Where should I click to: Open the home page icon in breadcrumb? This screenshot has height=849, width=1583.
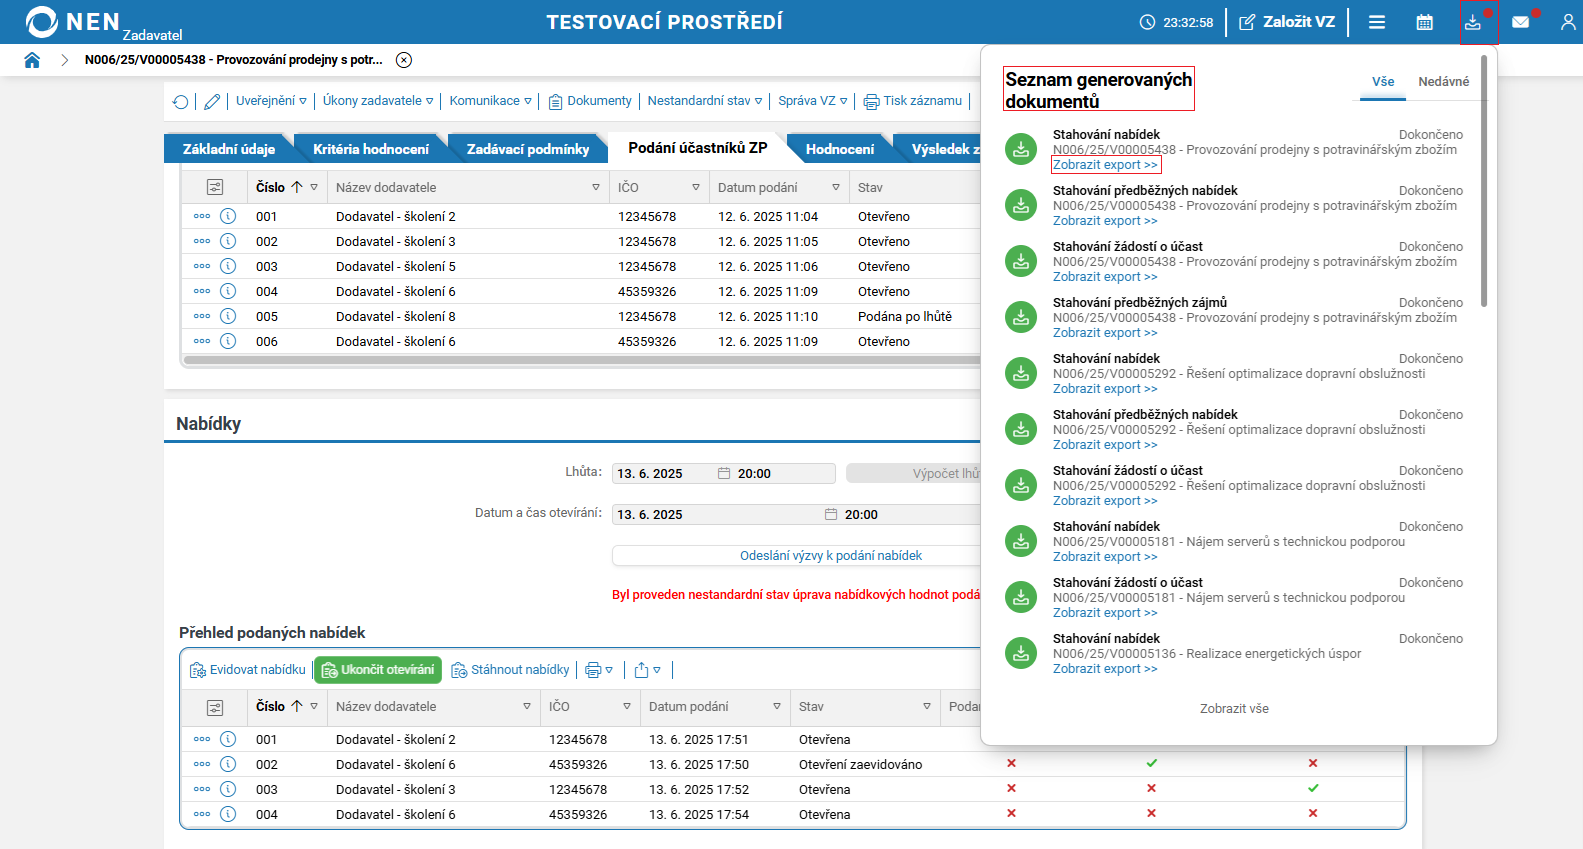(32, 60)
